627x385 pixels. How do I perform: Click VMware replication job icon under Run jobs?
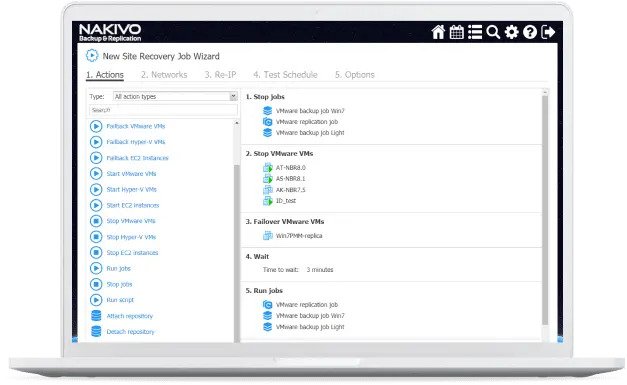coord(268,305)
